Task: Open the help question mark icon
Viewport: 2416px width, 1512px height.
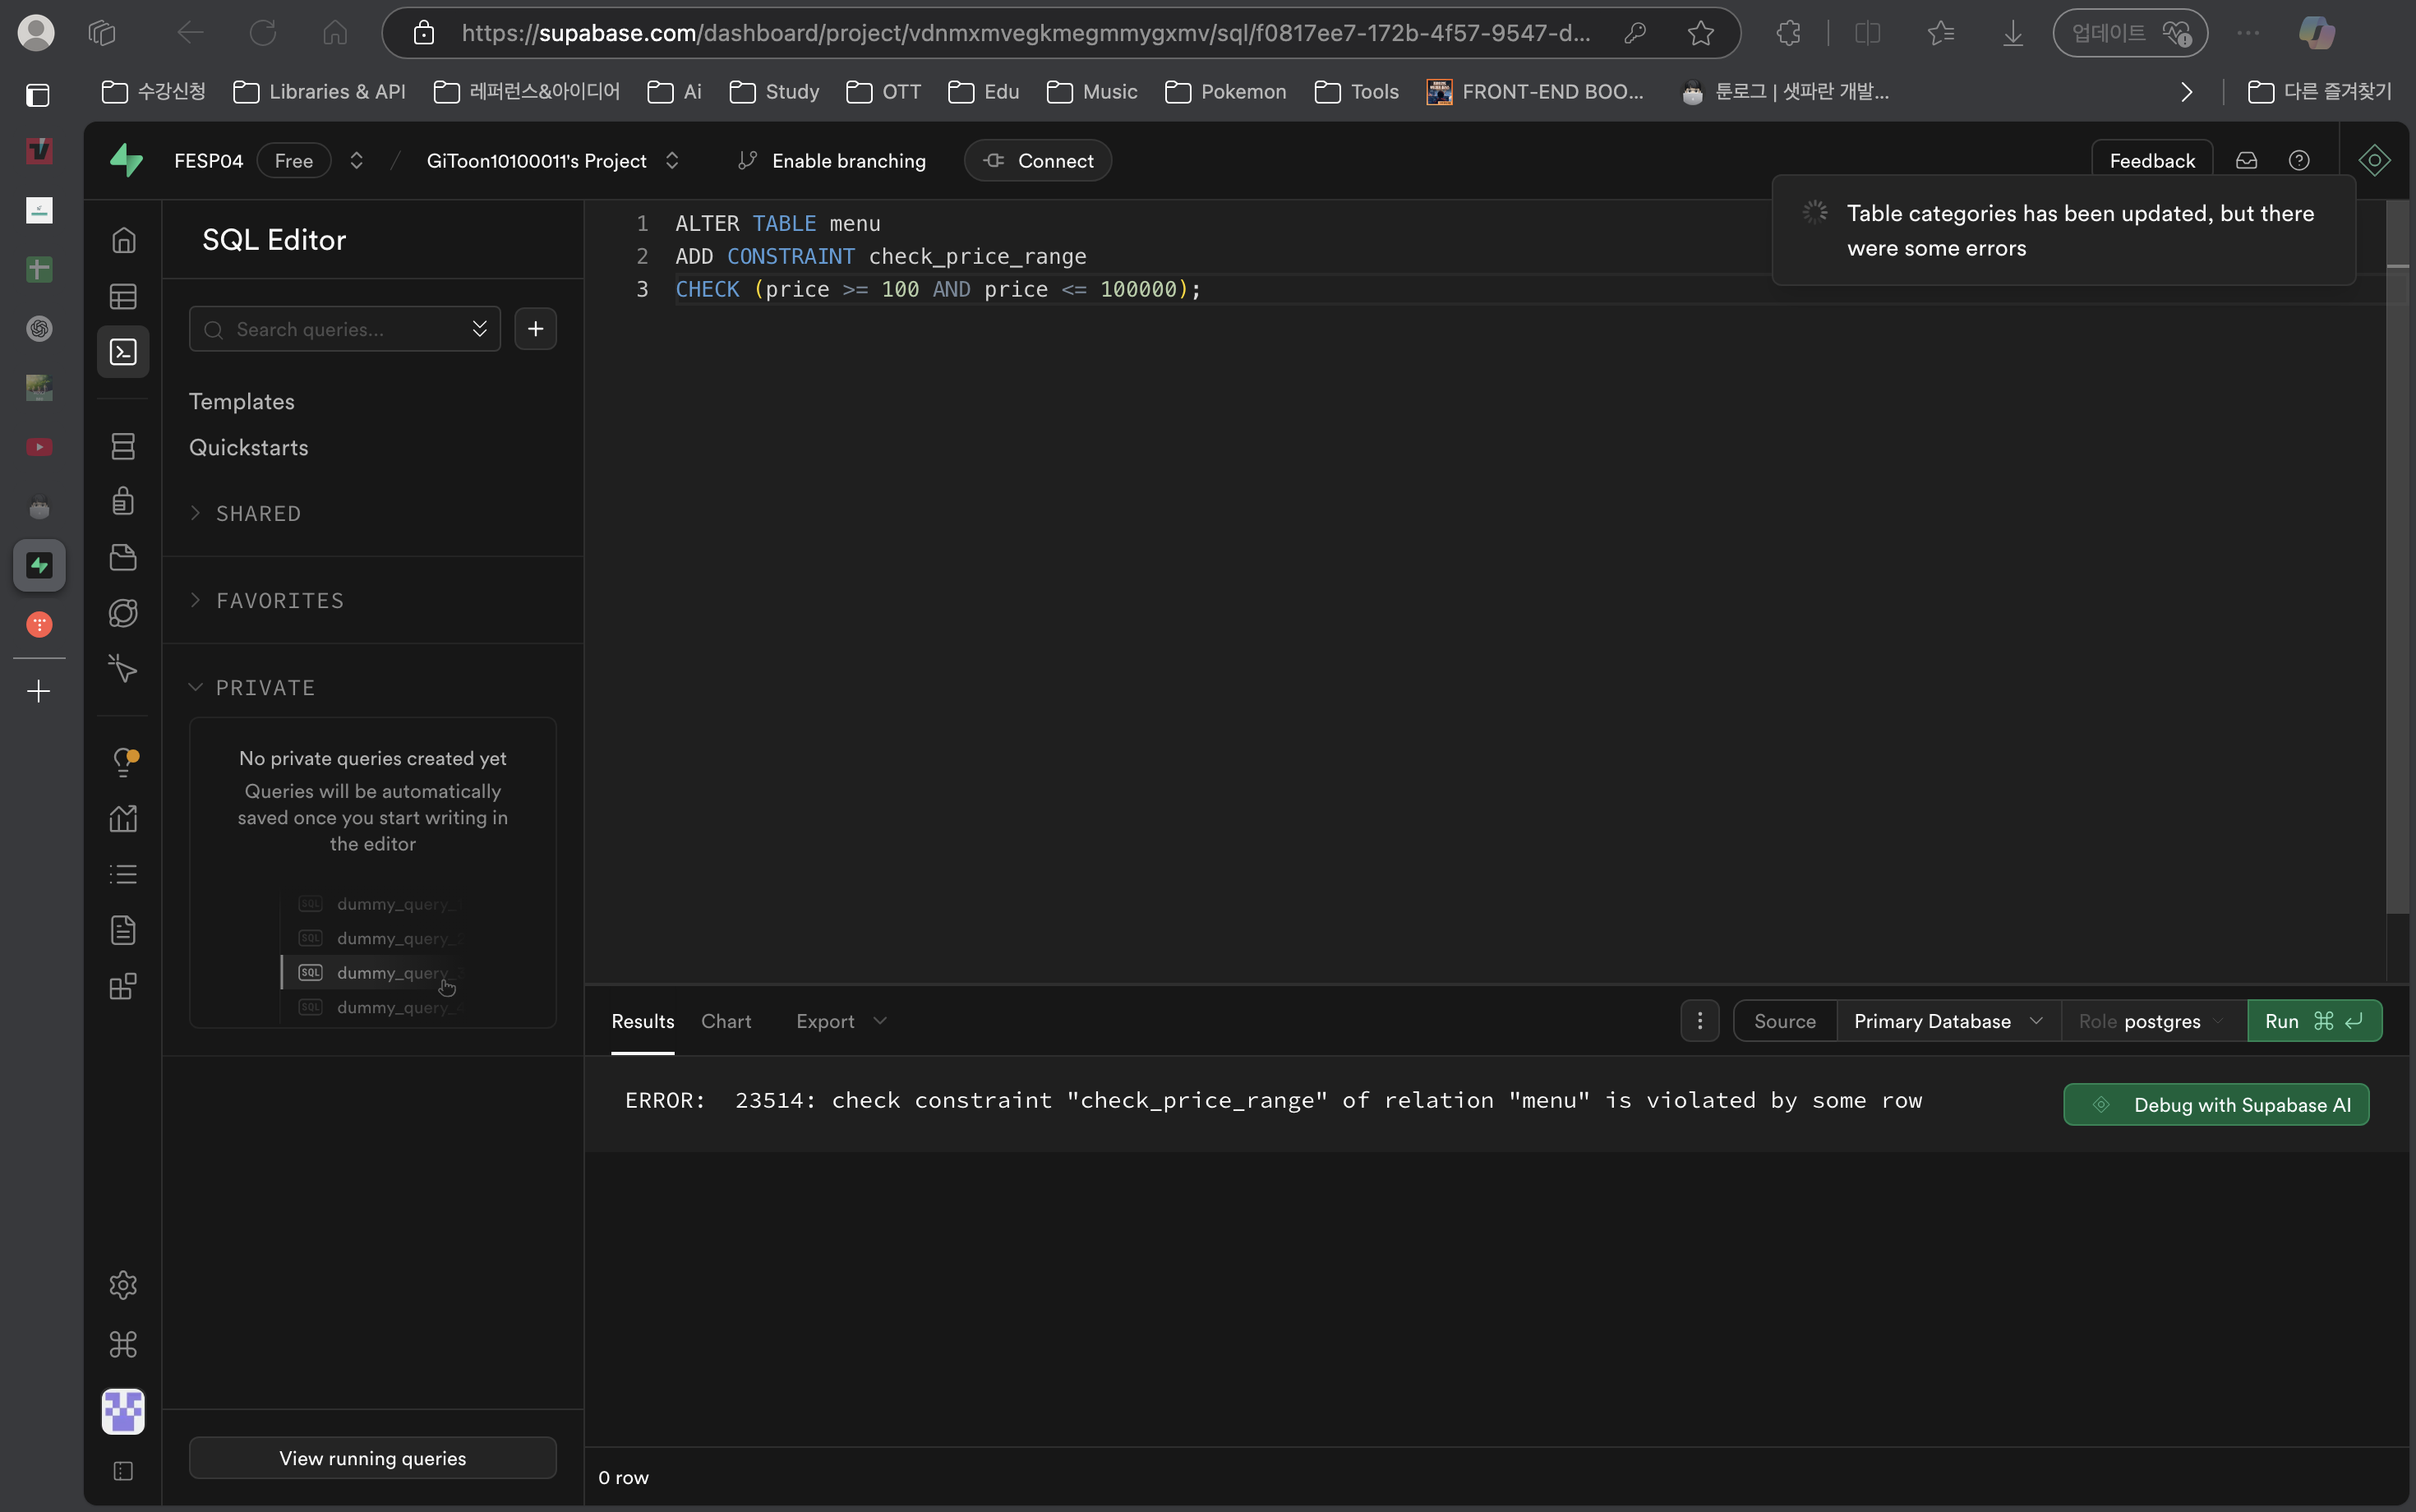Action: point(2299,160)
